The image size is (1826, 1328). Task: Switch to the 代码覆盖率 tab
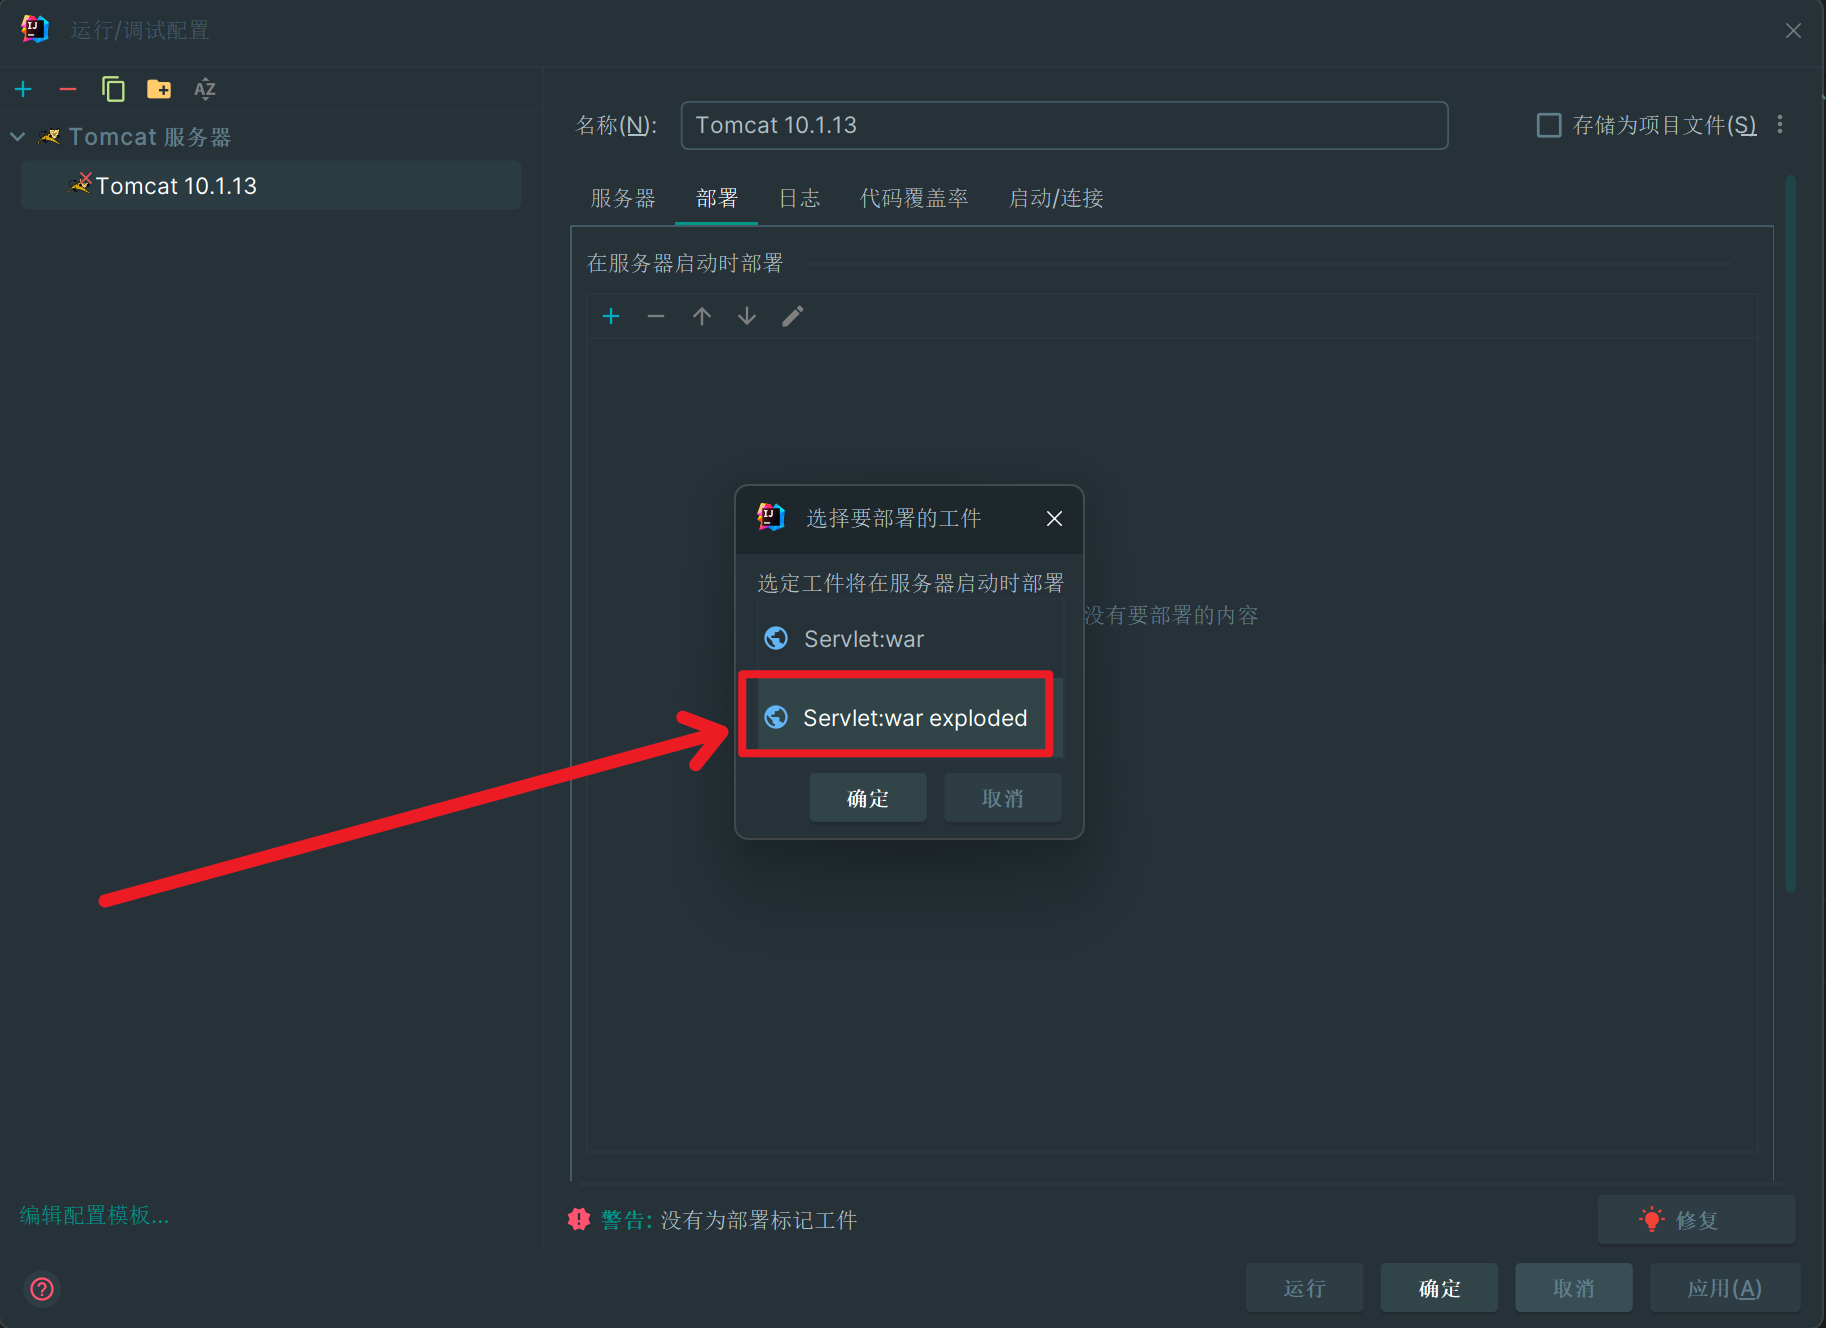pyautogui.click(x=914, y=198)
